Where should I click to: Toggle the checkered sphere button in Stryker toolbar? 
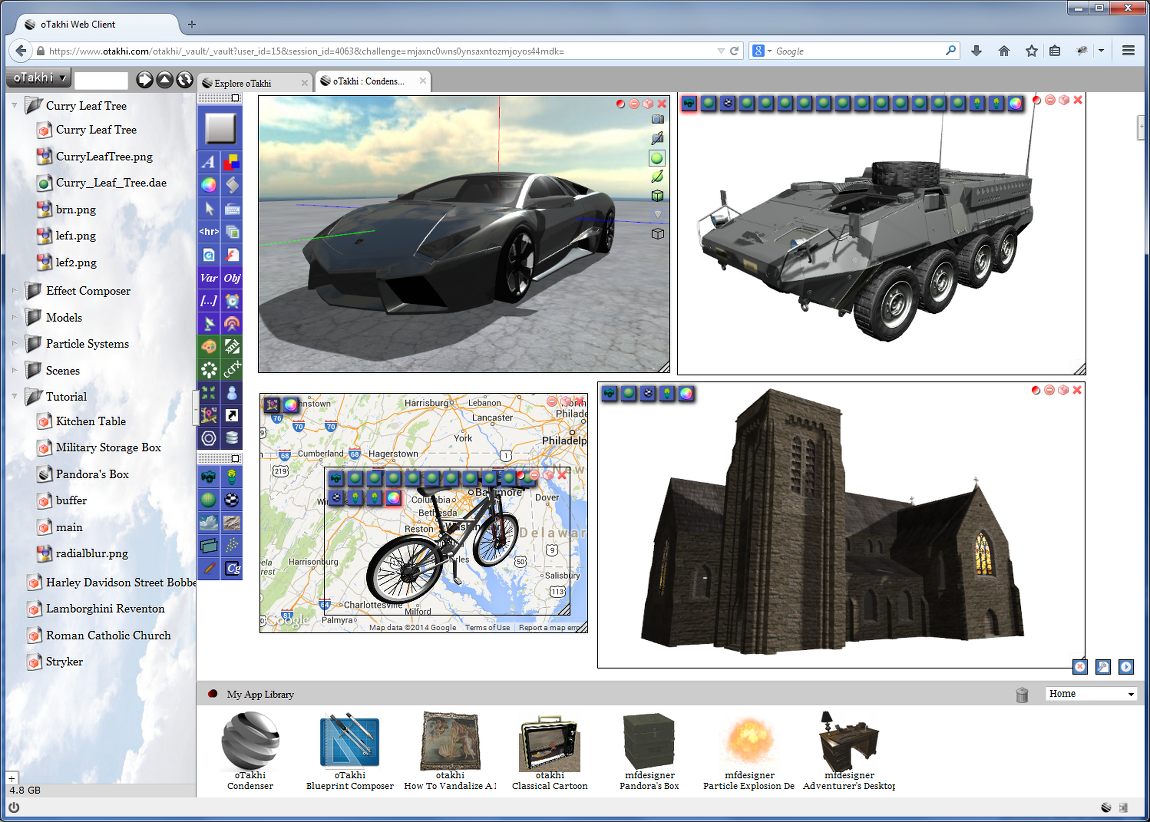coord(728,103)
